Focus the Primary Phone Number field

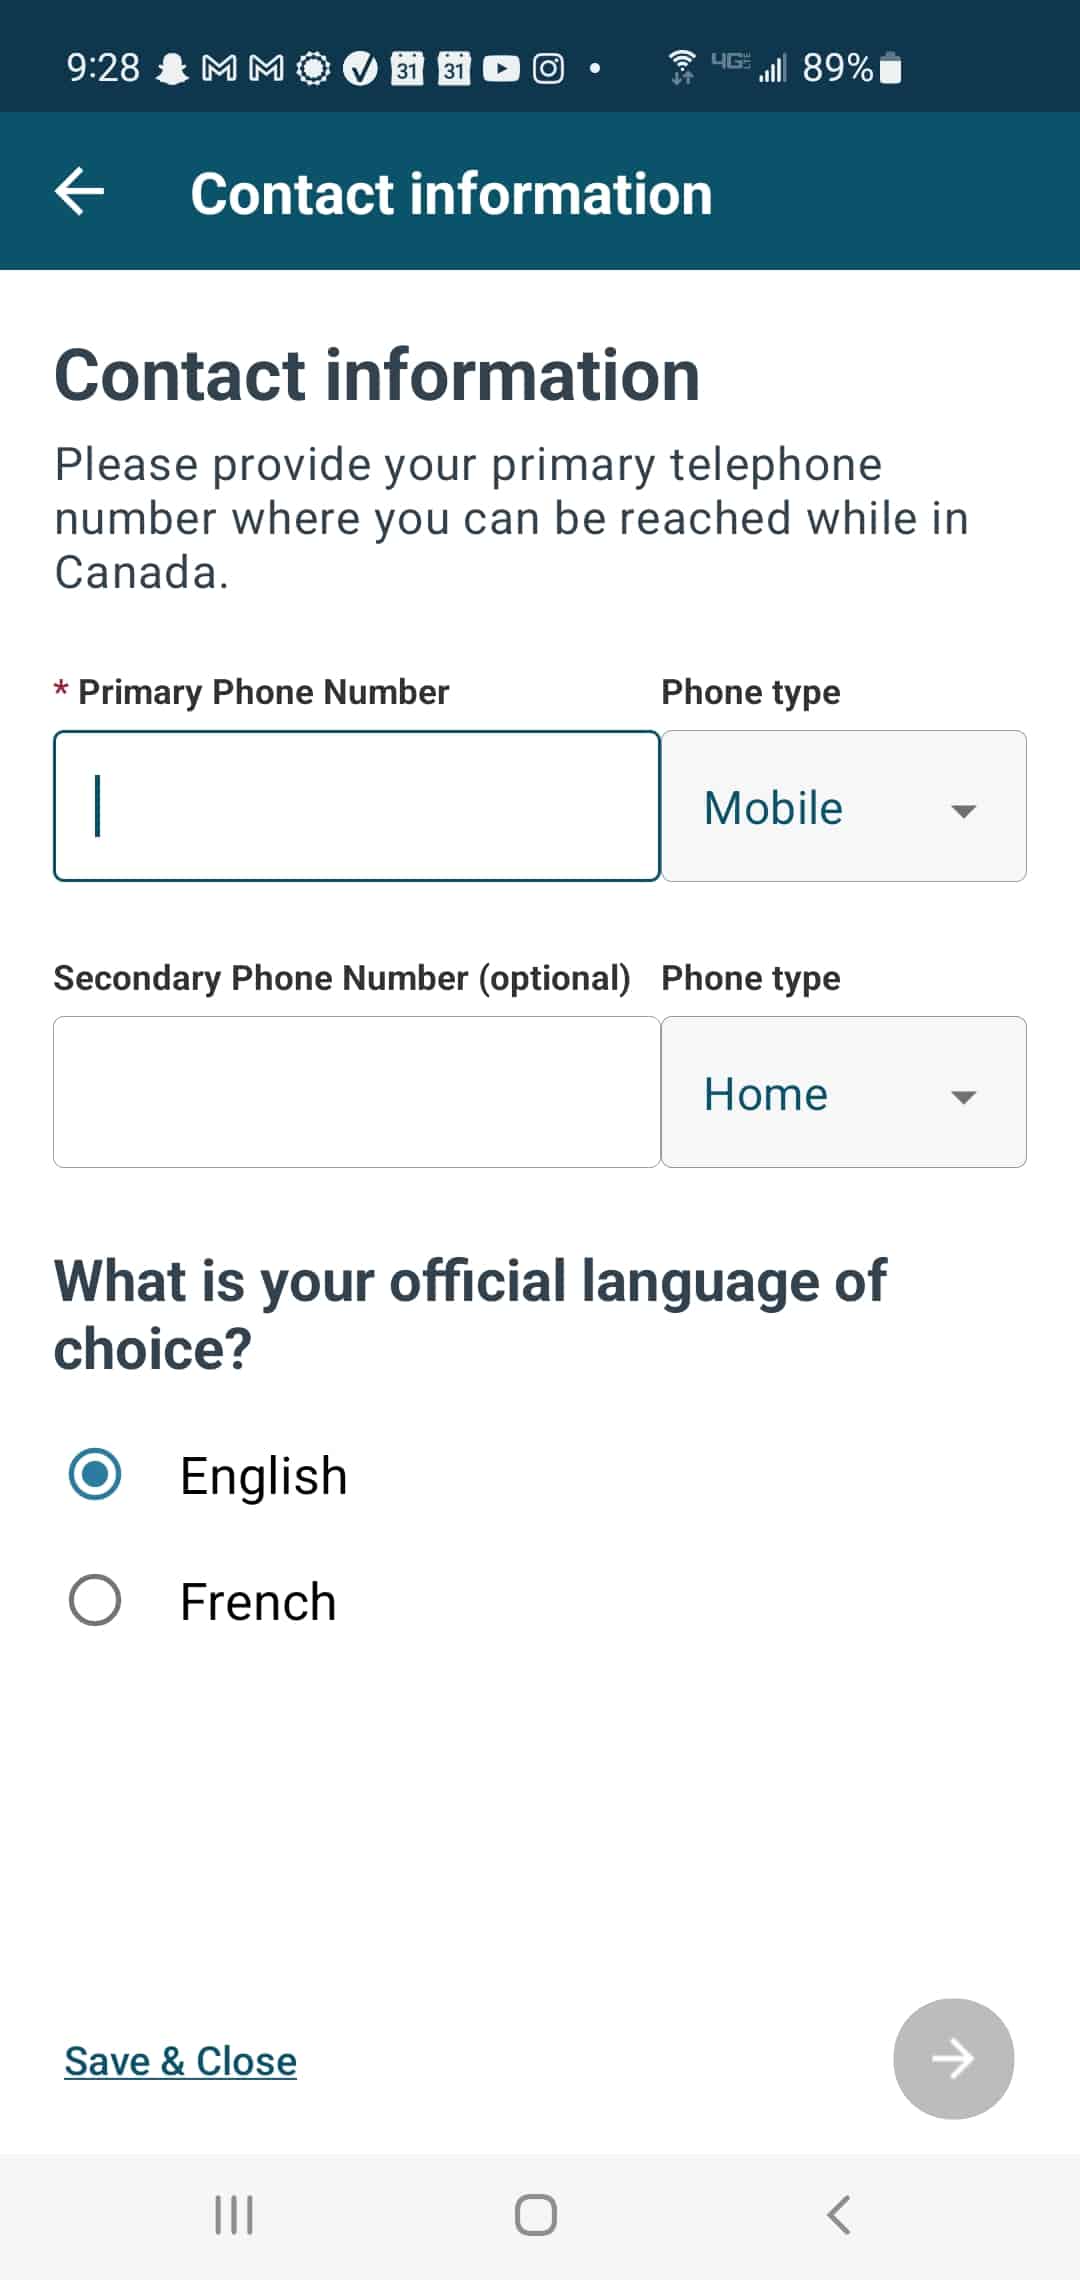click(356, 806)
